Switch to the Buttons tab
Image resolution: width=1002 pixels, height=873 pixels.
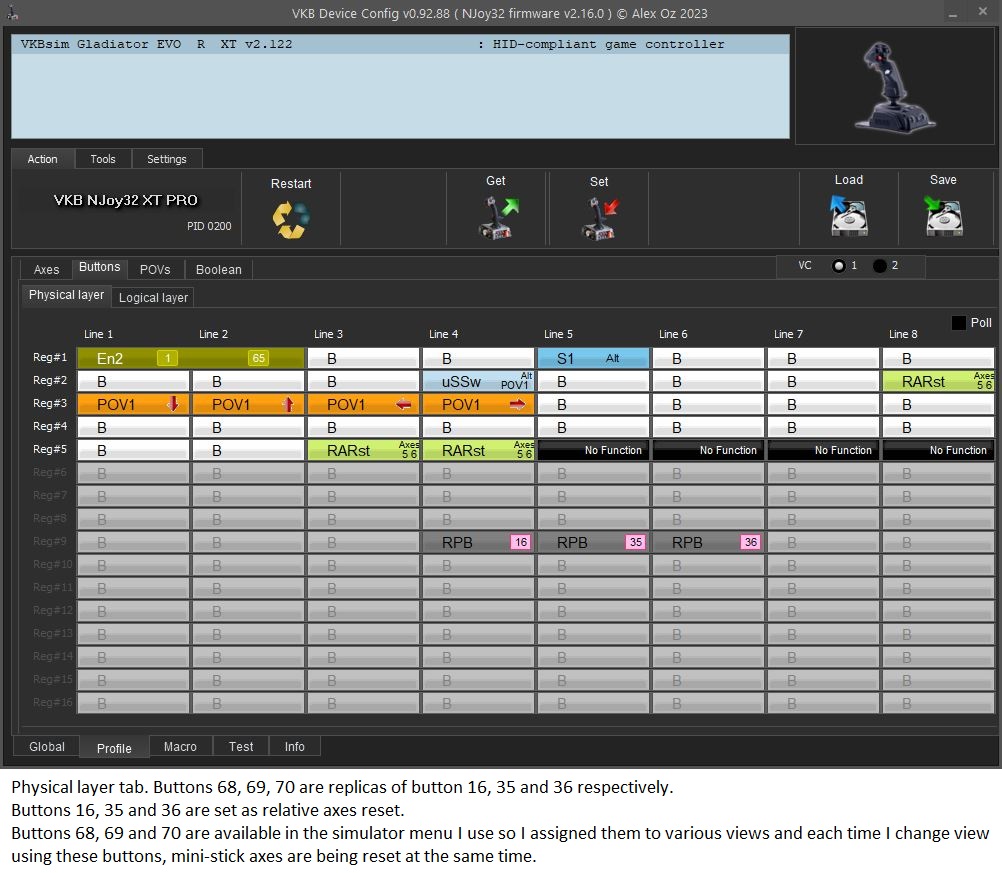point(99,268)
